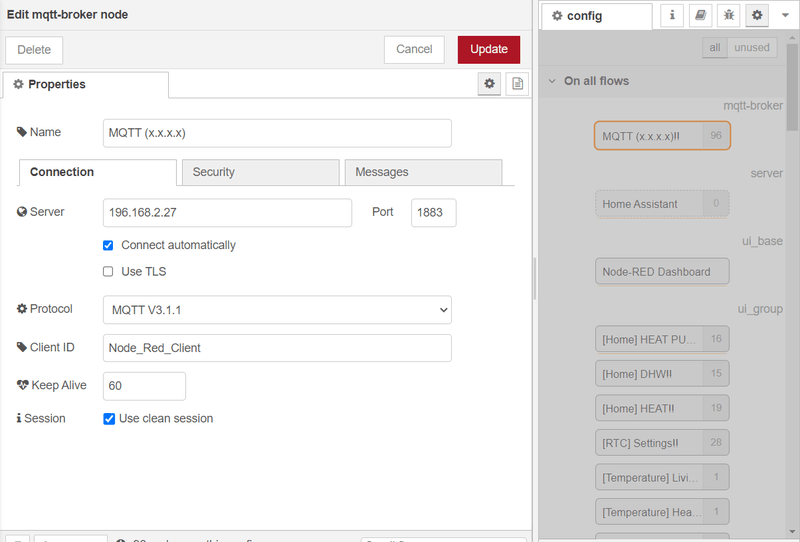Open the debug messages bug icon
The width and height of the screenshot is (800, 542).
coord(729,15)
